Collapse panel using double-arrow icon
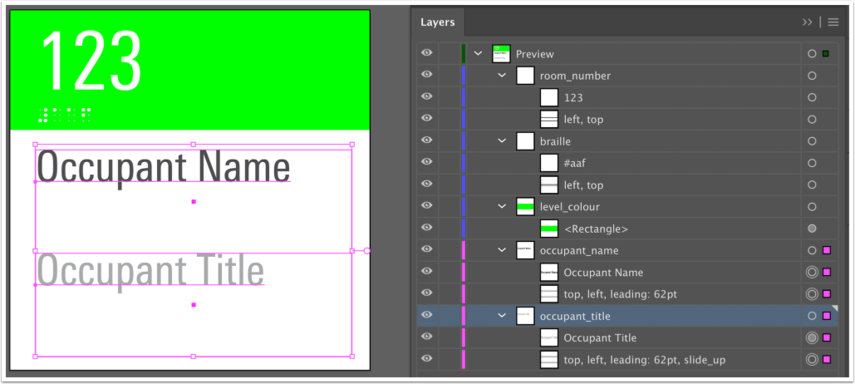Viewport: 855px width, 384px height. coord(808,22)
